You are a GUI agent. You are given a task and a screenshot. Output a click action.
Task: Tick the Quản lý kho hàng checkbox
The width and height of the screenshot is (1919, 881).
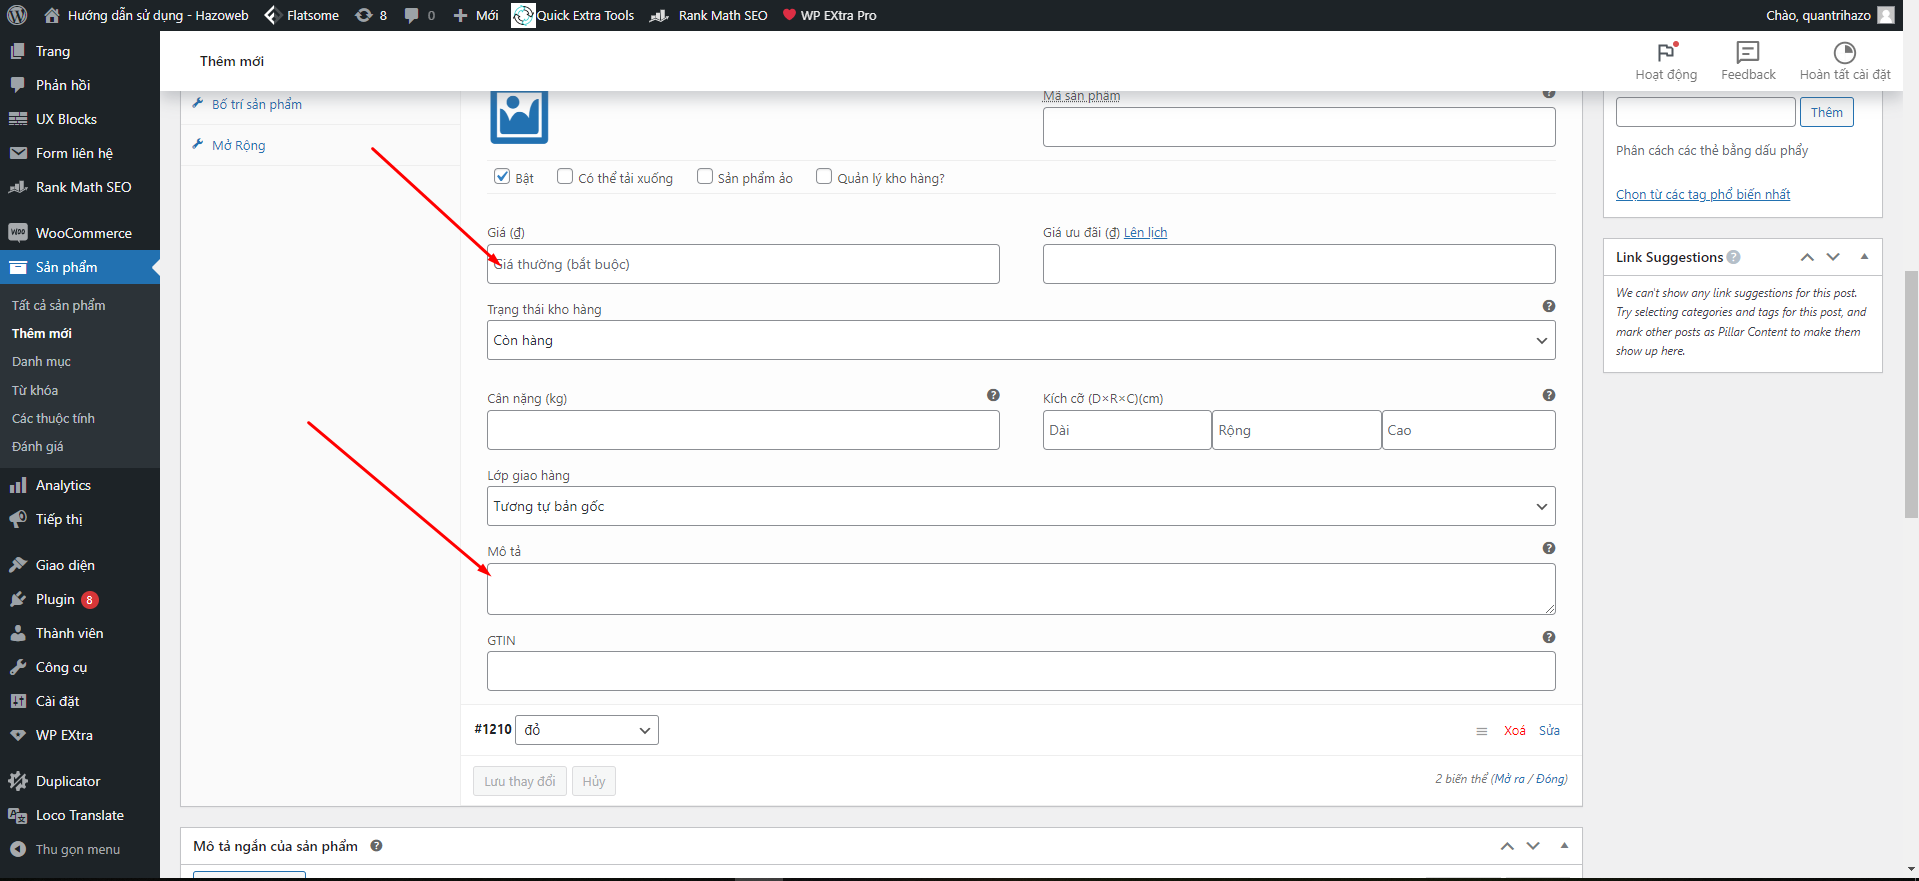click(x=824, y=177)
